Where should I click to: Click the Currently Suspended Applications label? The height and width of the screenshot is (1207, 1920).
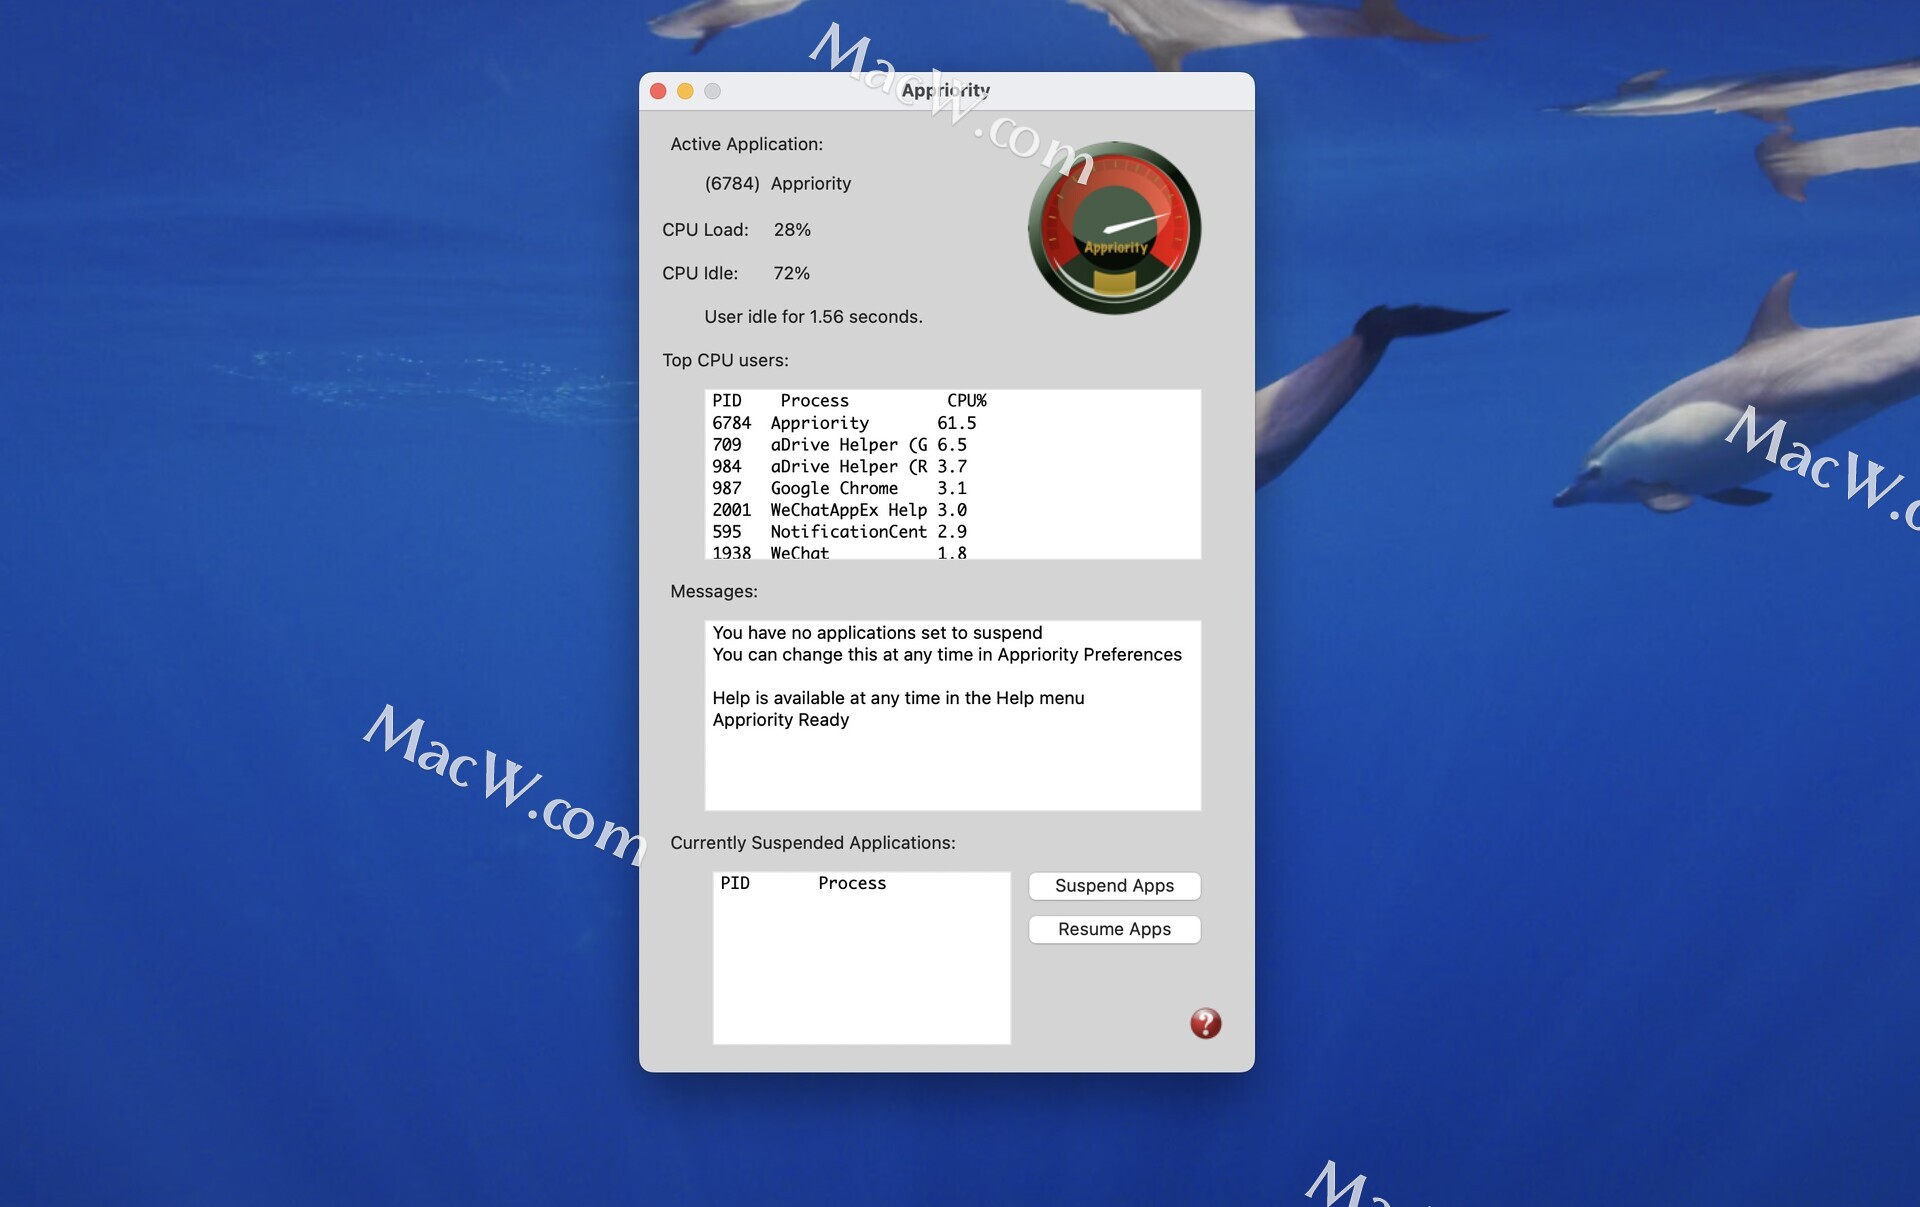(813, 843)
